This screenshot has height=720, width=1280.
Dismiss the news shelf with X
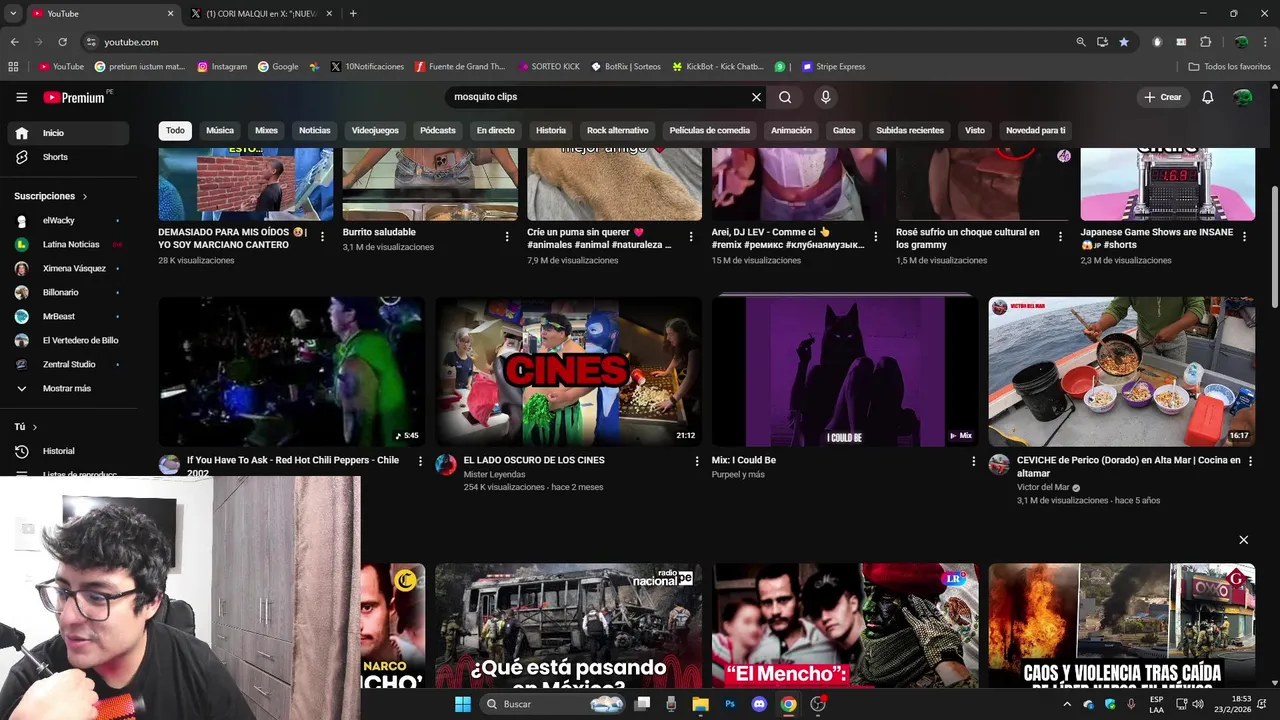[1243, 540]
